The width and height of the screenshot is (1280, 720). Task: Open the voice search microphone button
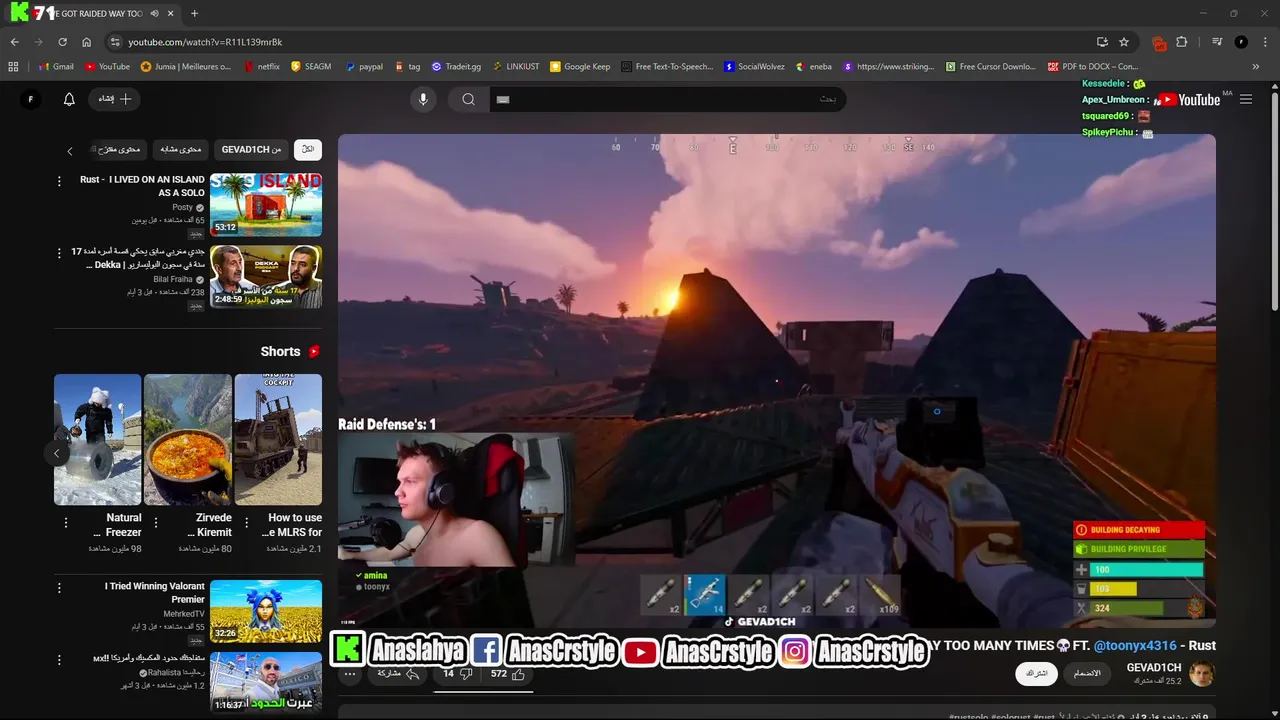[423, 99]
